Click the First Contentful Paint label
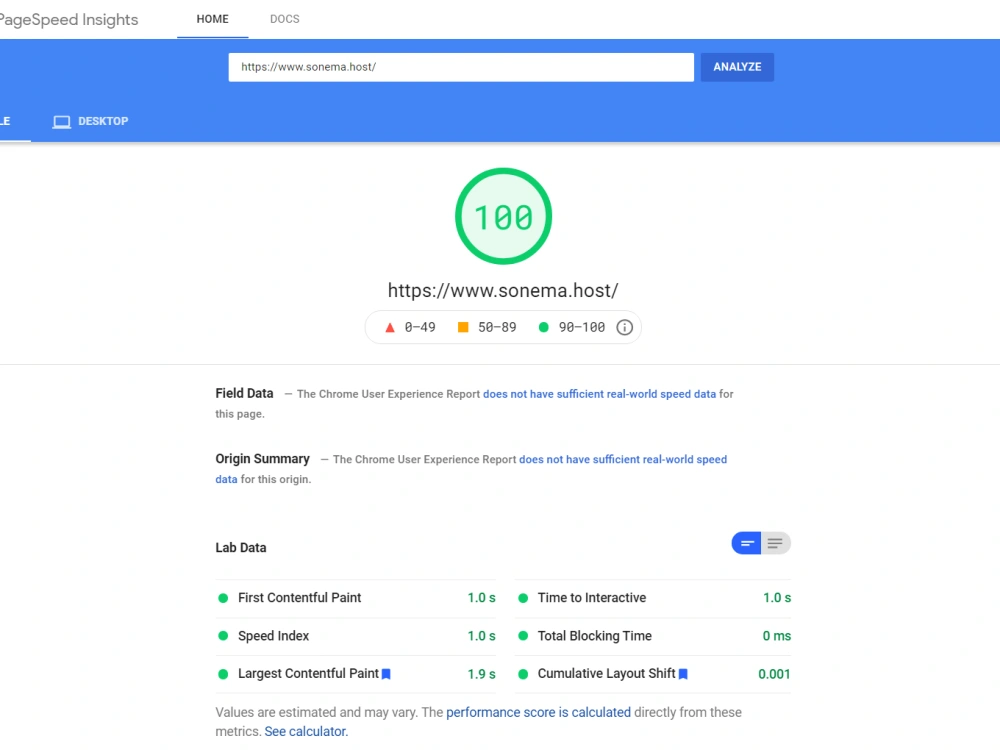The height and width of the screenshot is (750, 1000). click(299, 598)
